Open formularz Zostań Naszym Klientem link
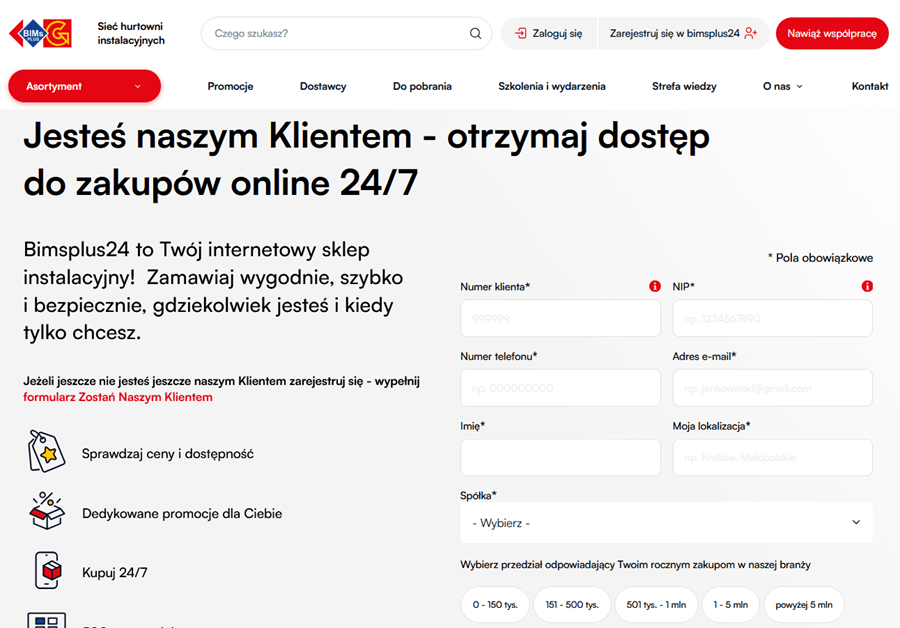 pos(118,397)
